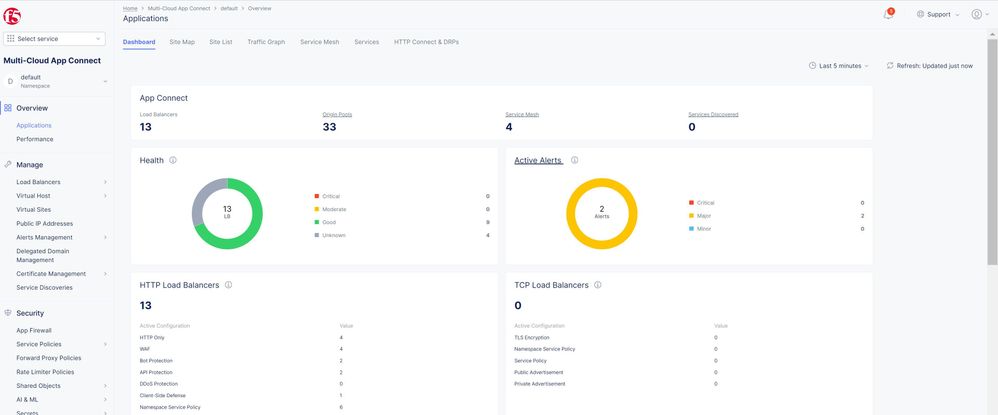Open the notifications bell icon
The width and height of the screenshot is (998, 415).
click(888, 15)
